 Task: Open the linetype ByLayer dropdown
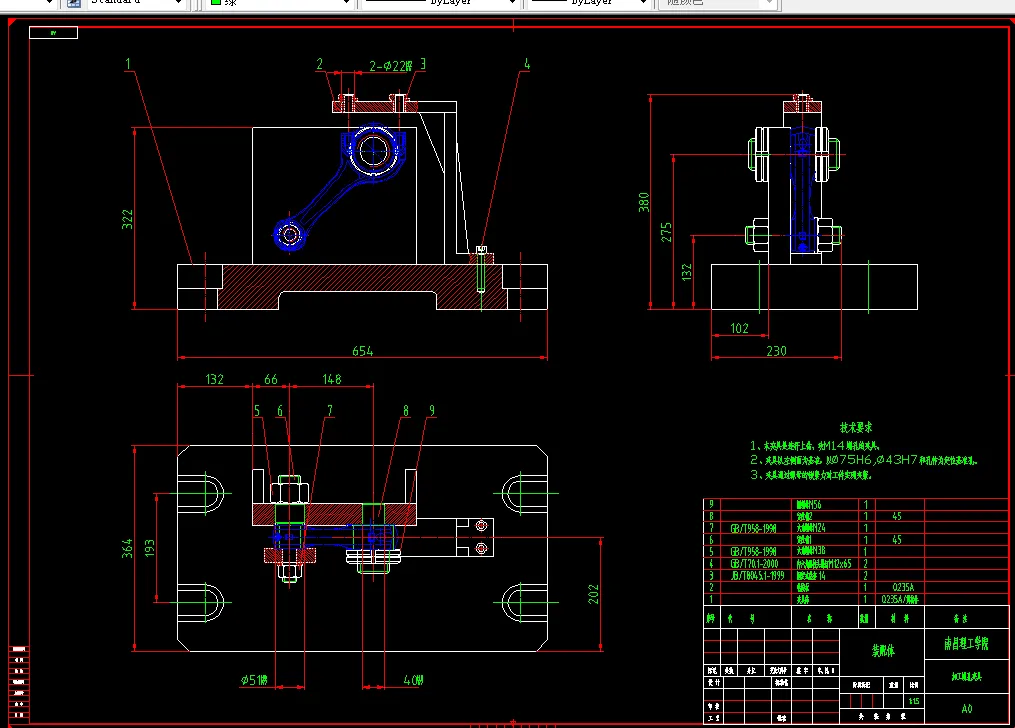[x=439, y=3]
